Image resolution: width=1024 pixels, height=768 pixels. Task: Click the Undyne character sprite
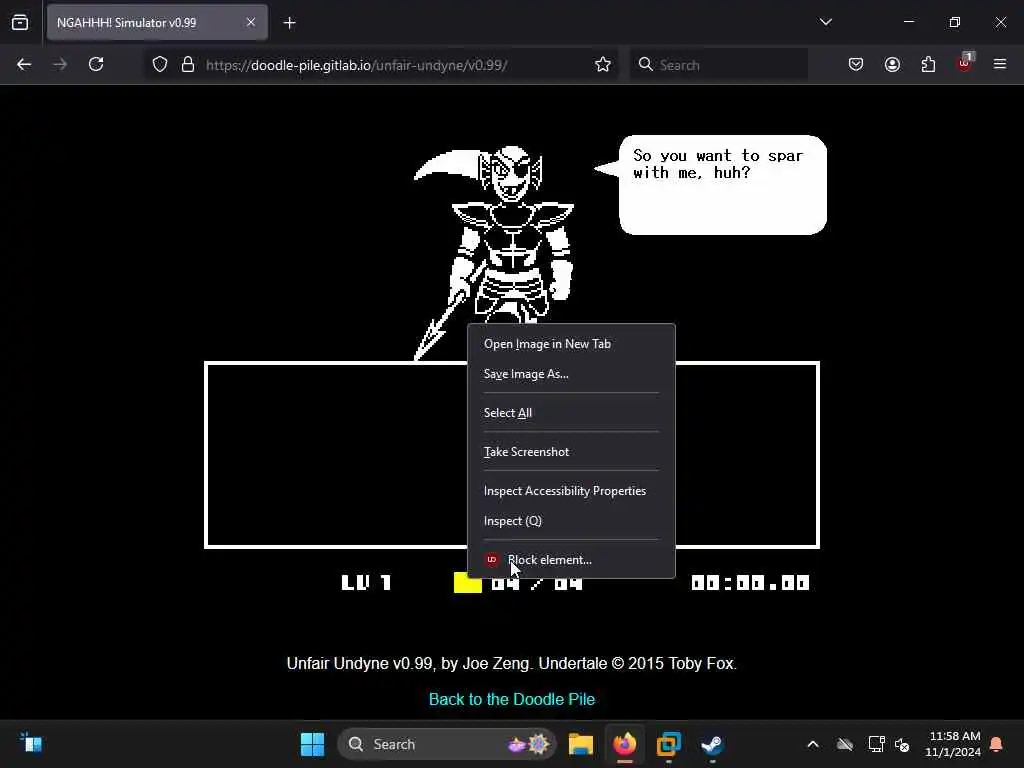494,252
